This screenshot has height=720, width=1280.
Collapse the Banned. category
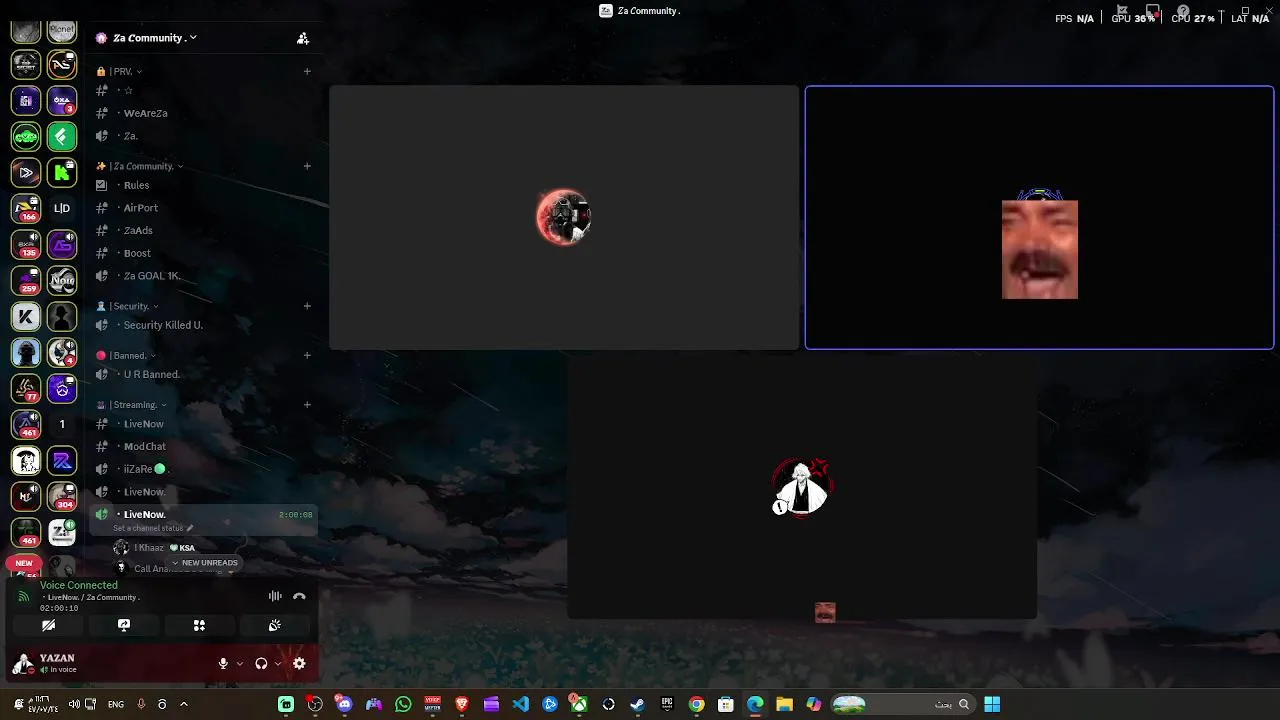tap(126, 355)
